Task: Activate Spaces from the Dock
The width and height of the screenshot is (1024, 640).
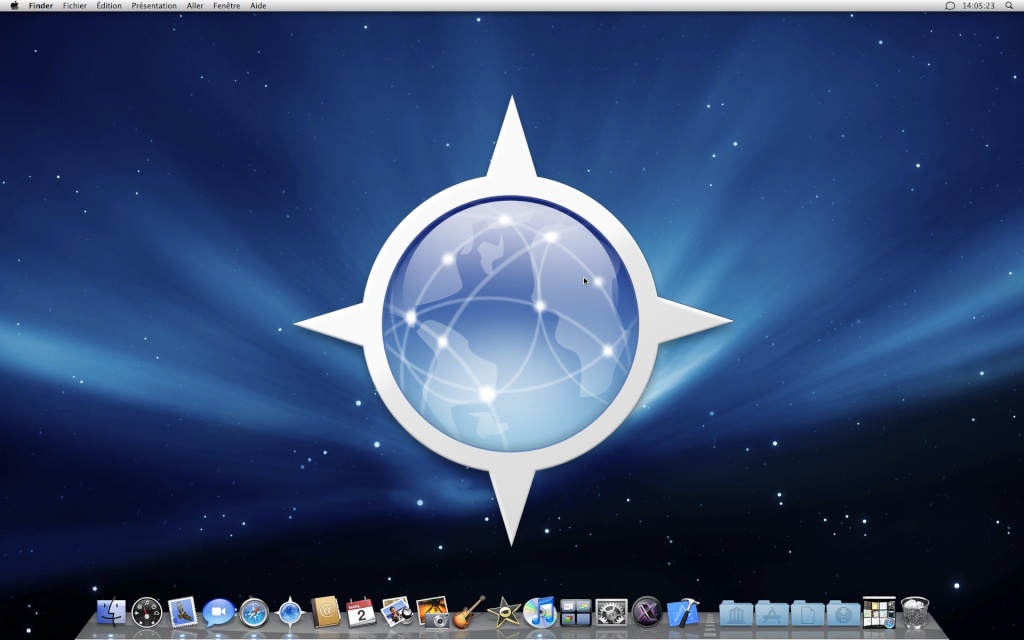Action: (x=575, y=613)
